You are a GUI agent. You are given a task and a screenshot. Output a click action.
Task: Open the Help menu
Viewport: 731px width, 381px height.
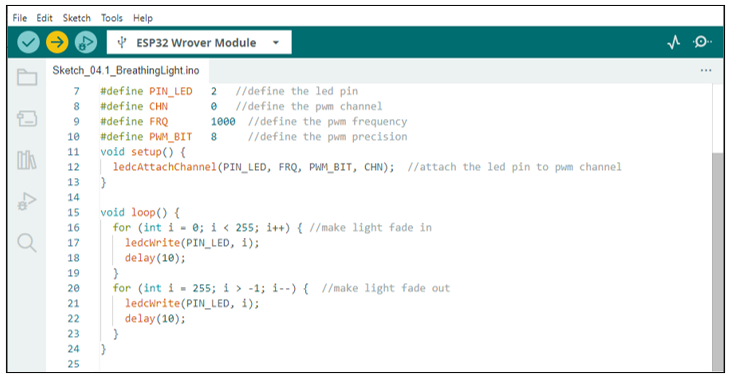[x=143, y=18]
